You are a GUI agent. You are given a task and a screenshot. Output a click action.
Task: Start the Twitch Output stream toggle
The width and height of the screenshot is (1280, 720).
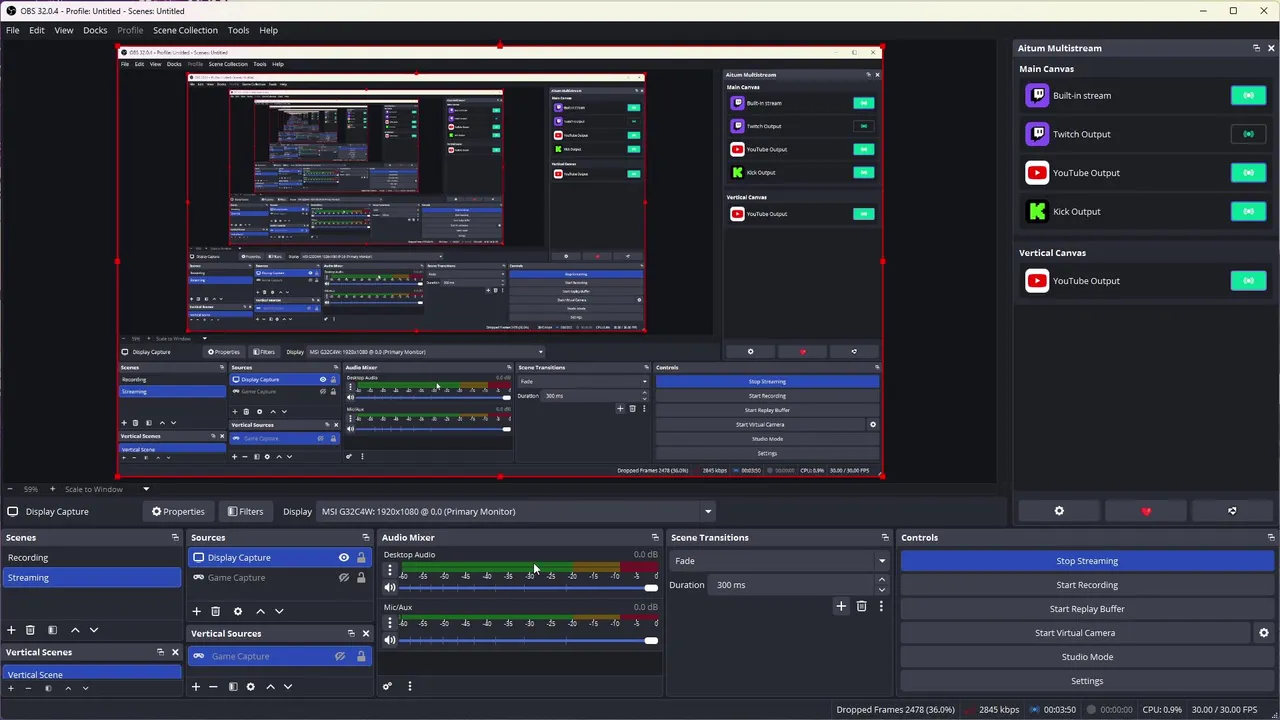[1248, 134]
